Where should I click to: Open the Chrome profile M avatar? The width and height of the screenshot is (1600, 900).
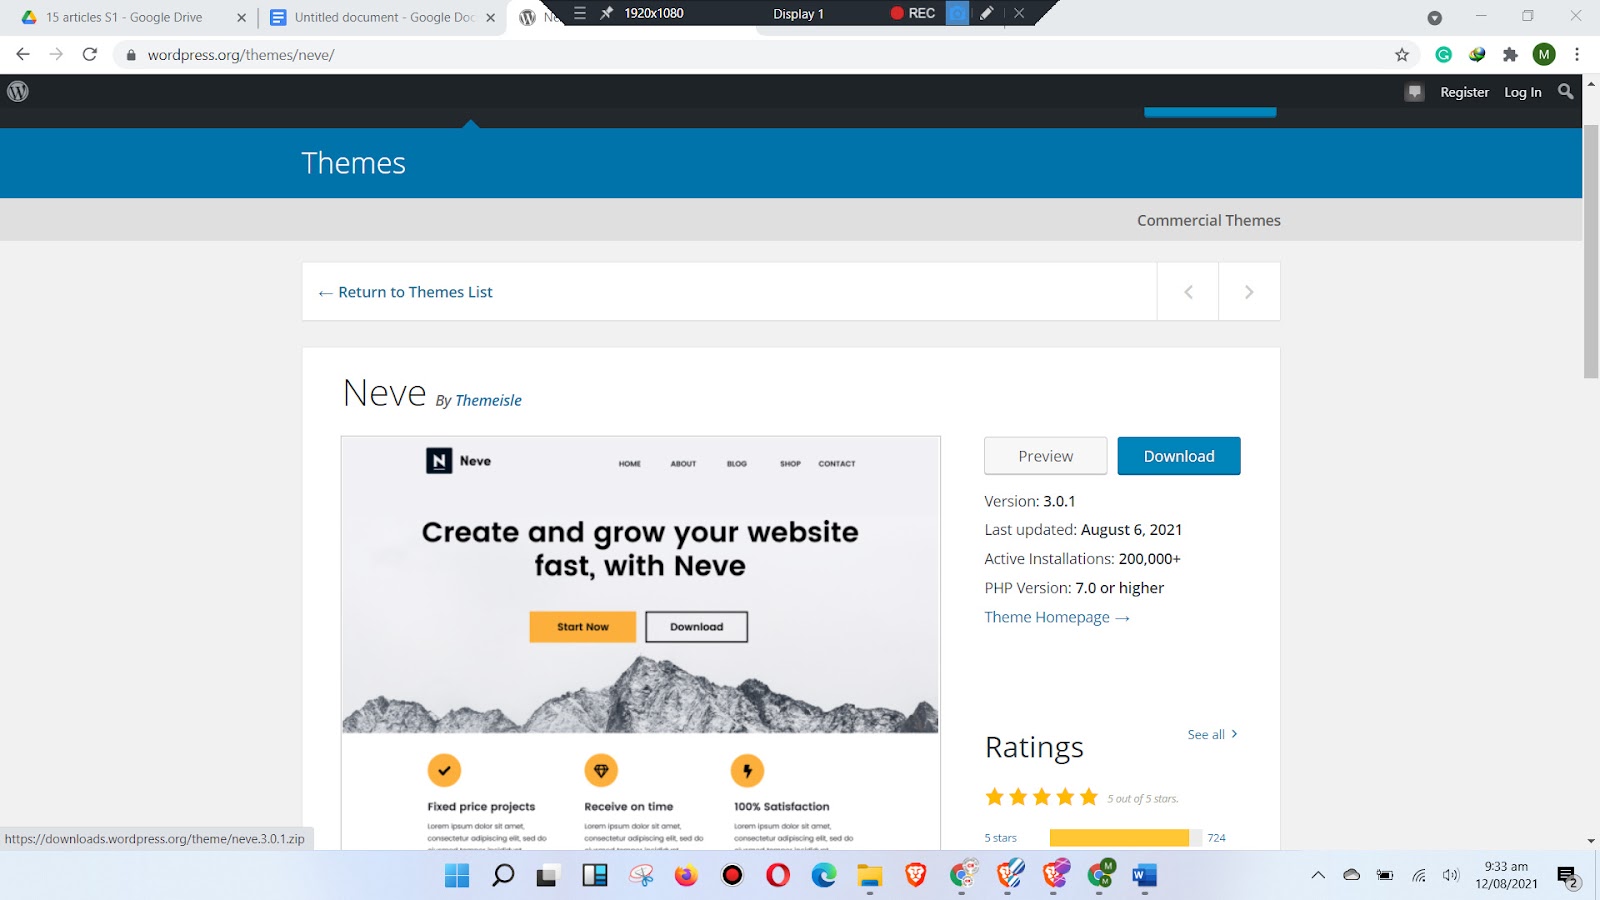tap(1544, 55)
